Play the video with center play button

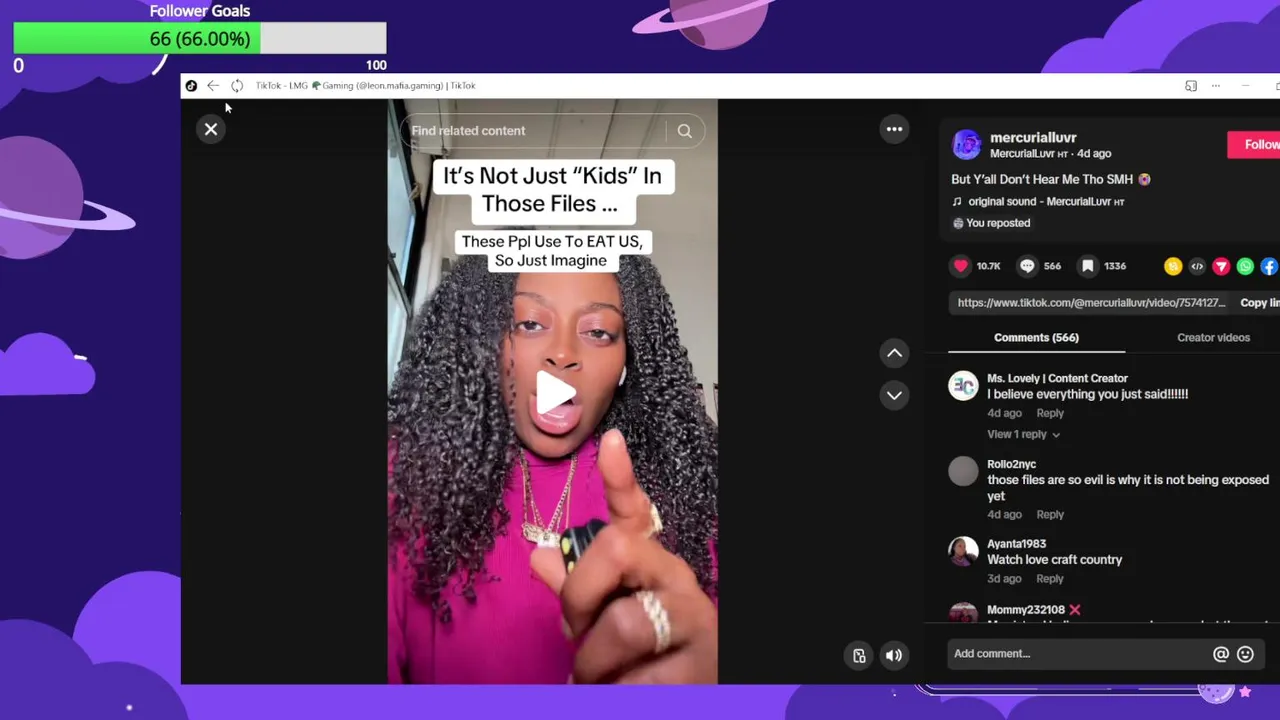[x=553, y=392]
